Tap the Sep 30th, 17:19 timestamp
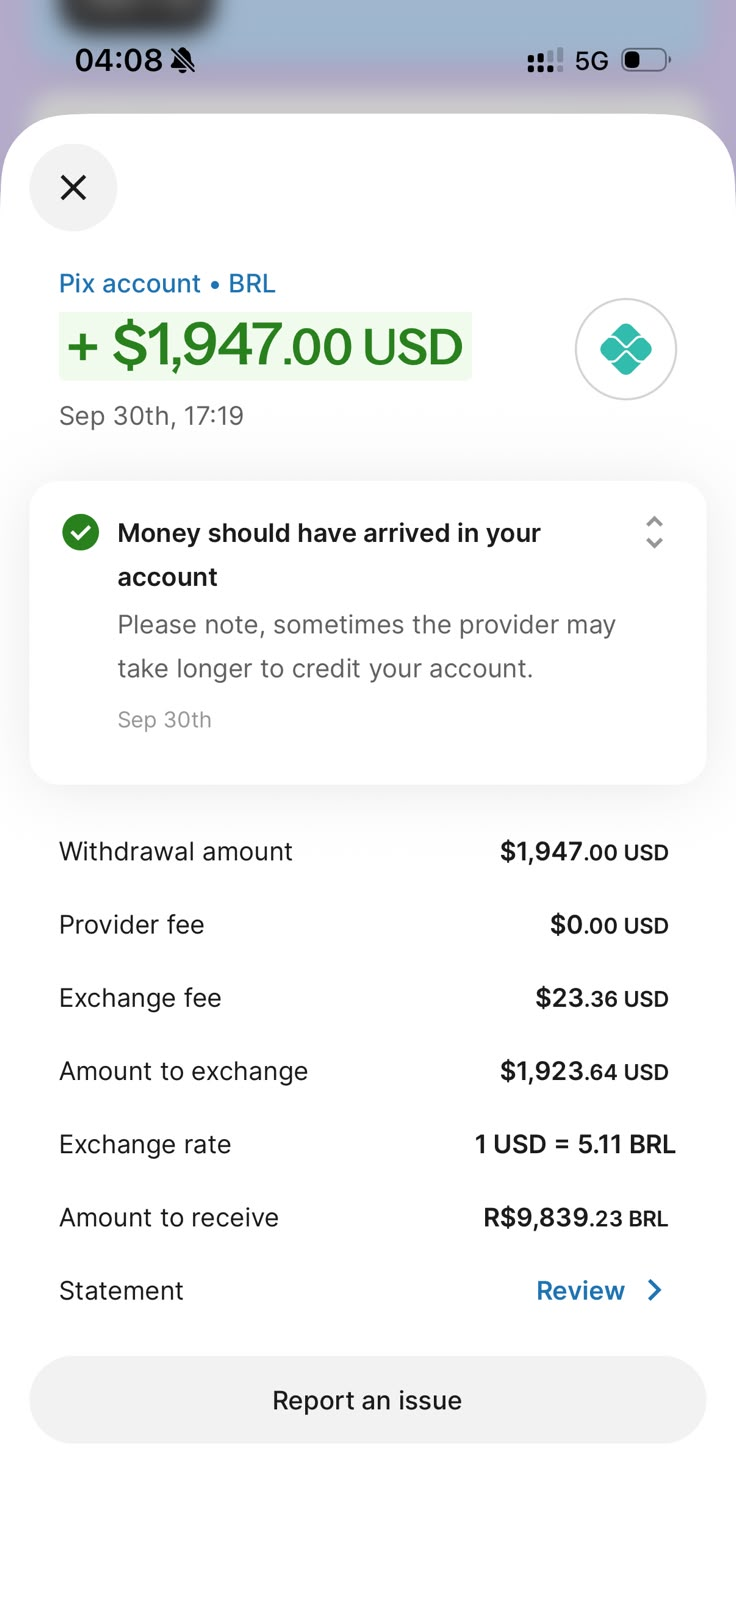The height and width of the screenshot is (1600, 736). coord(151,415)
